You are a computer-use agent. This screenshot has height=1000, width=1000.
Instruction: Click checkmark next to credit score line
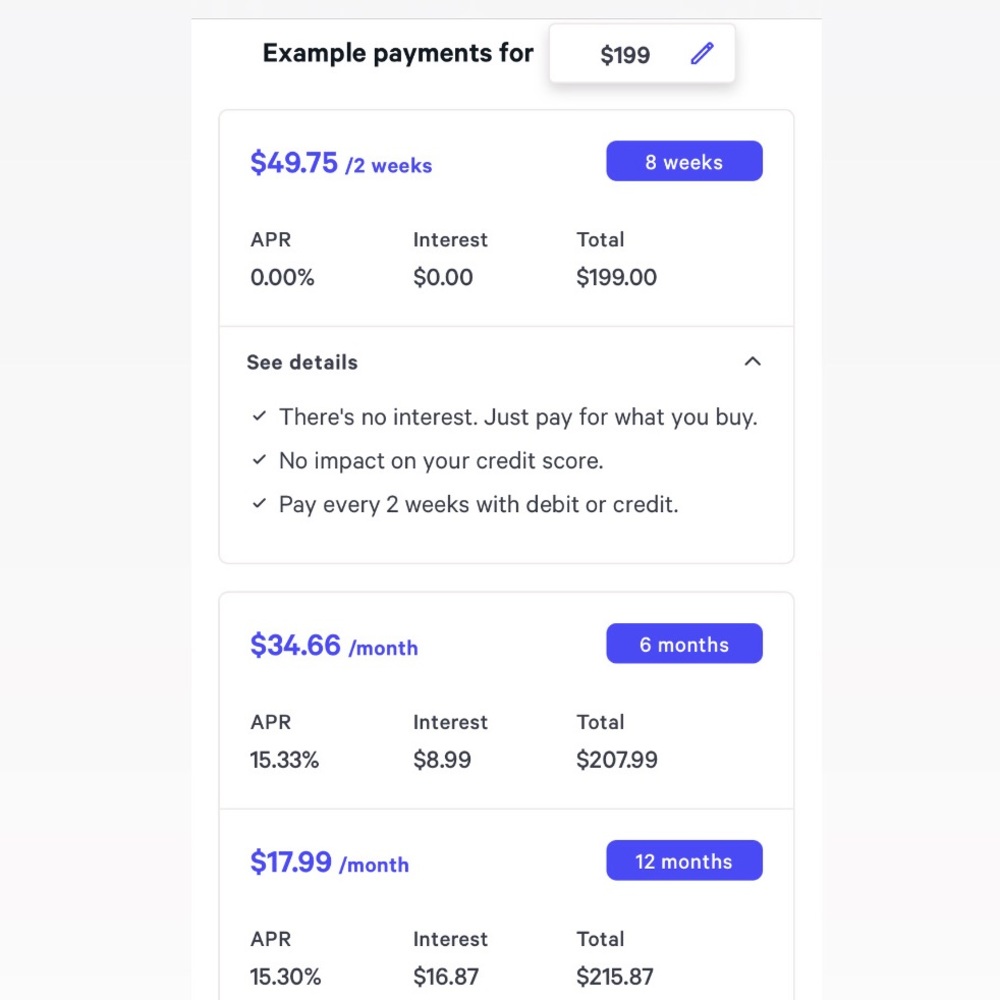pyautogui.click(x=259, y=460)
